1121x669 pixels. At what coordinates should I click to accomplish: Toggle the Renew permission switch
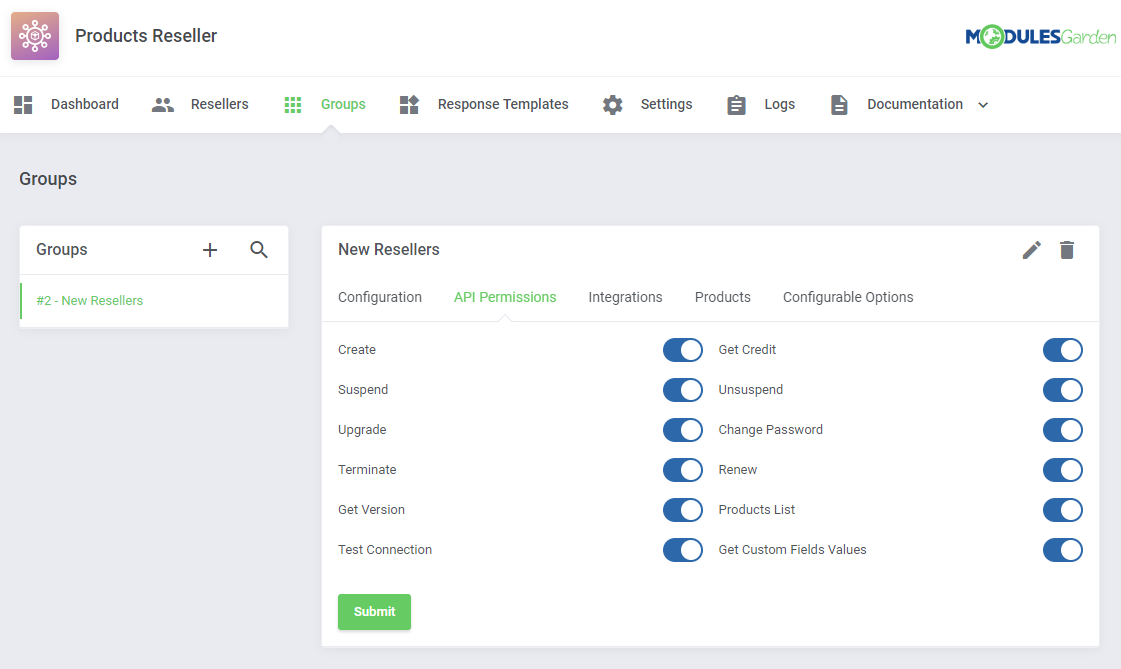(x=1063, y=470)
